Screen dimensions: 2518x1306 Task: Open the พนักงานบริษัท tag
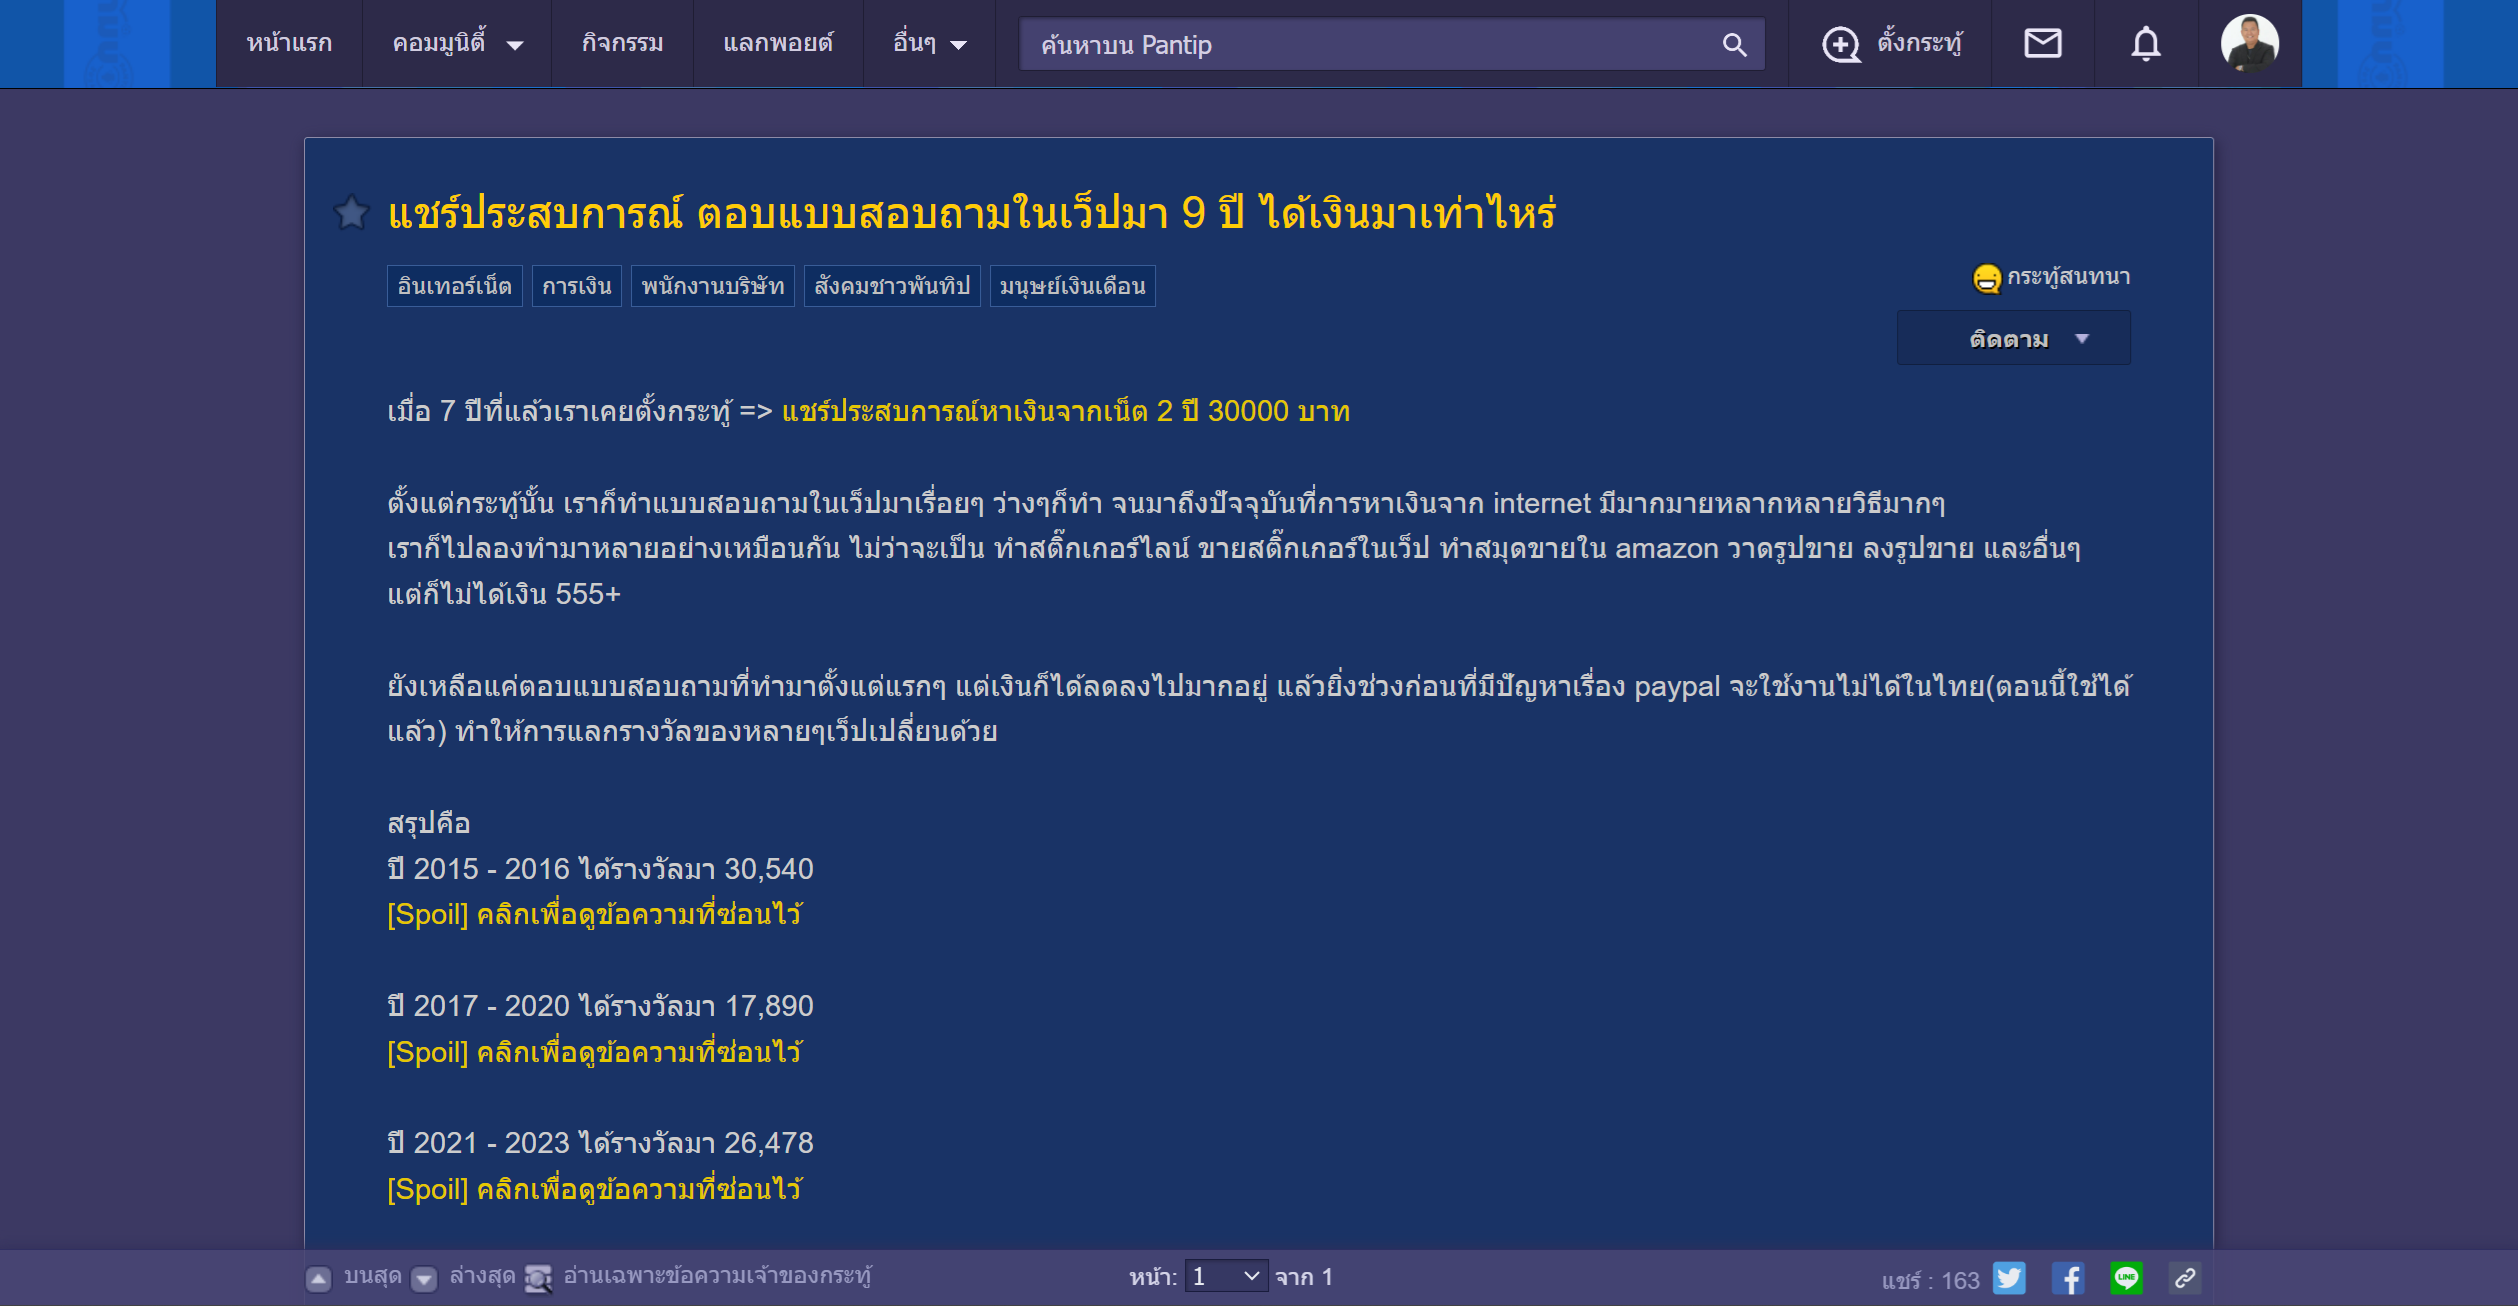[x=713, y=286]
